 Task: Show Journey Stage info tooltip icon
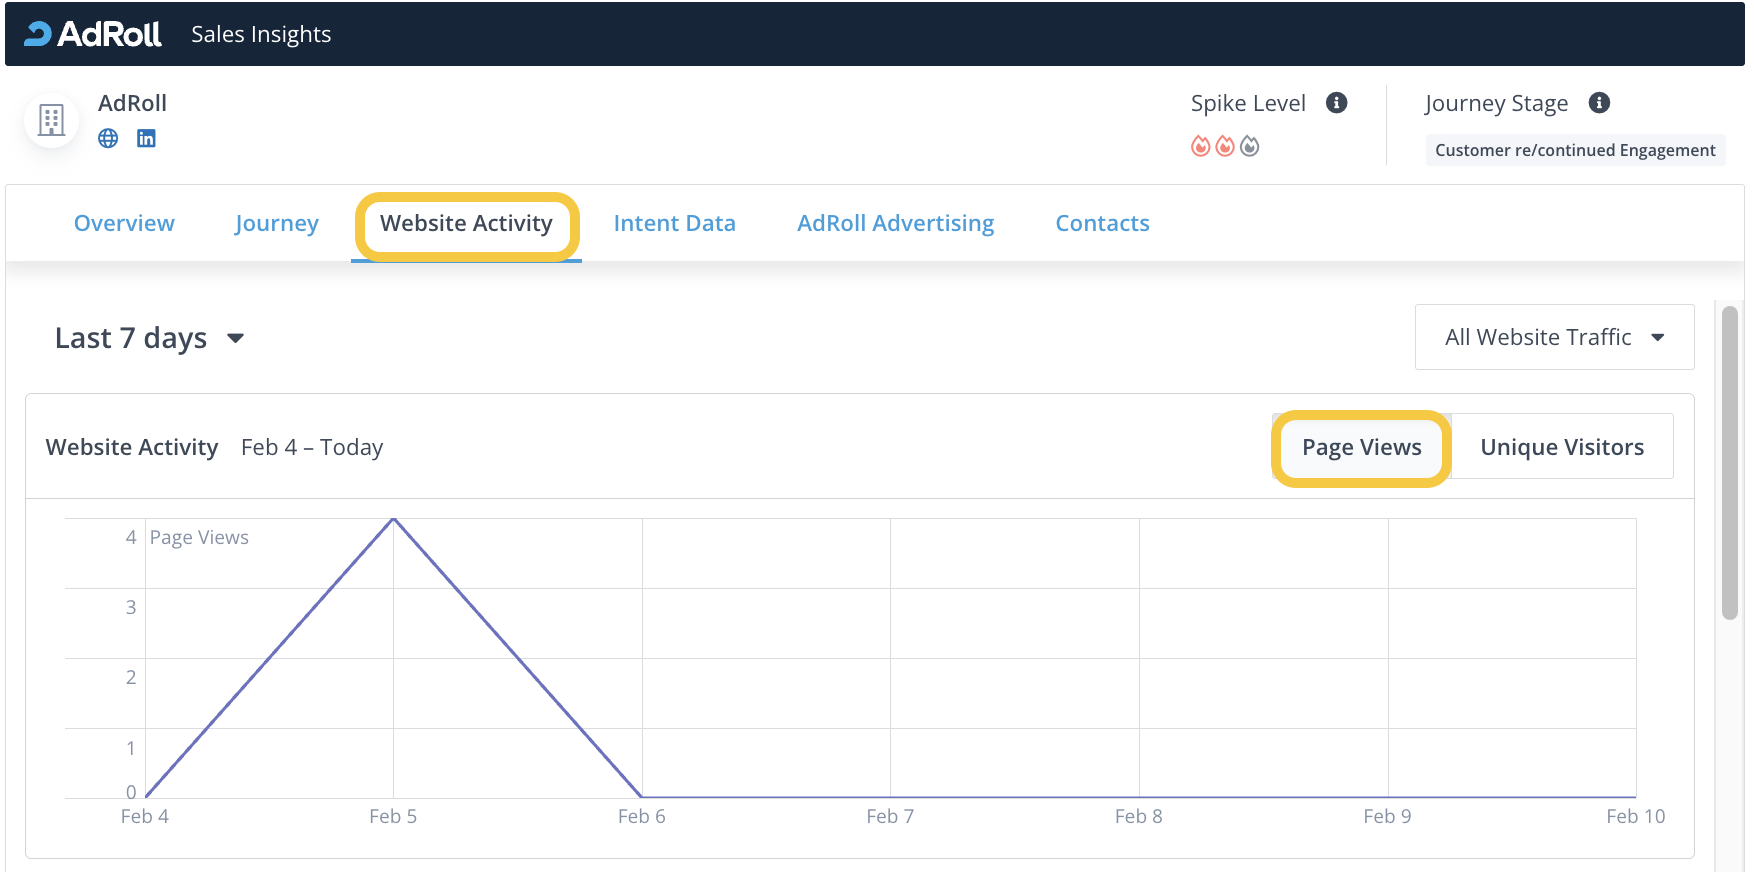(x=1599, y=103)
